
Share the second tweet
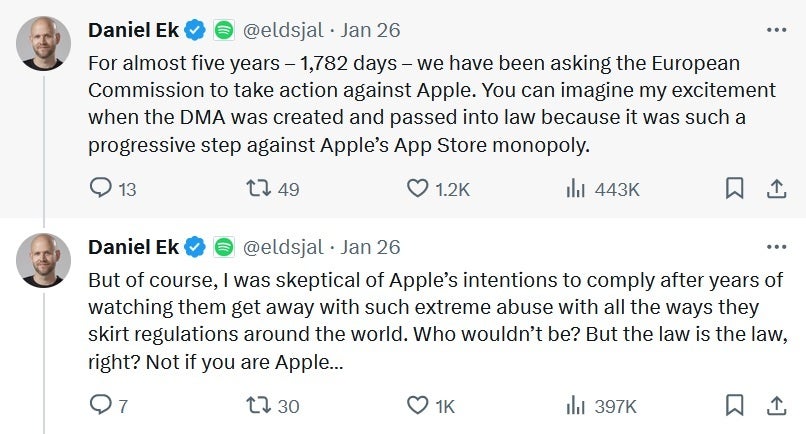click(x=775, y=405)
